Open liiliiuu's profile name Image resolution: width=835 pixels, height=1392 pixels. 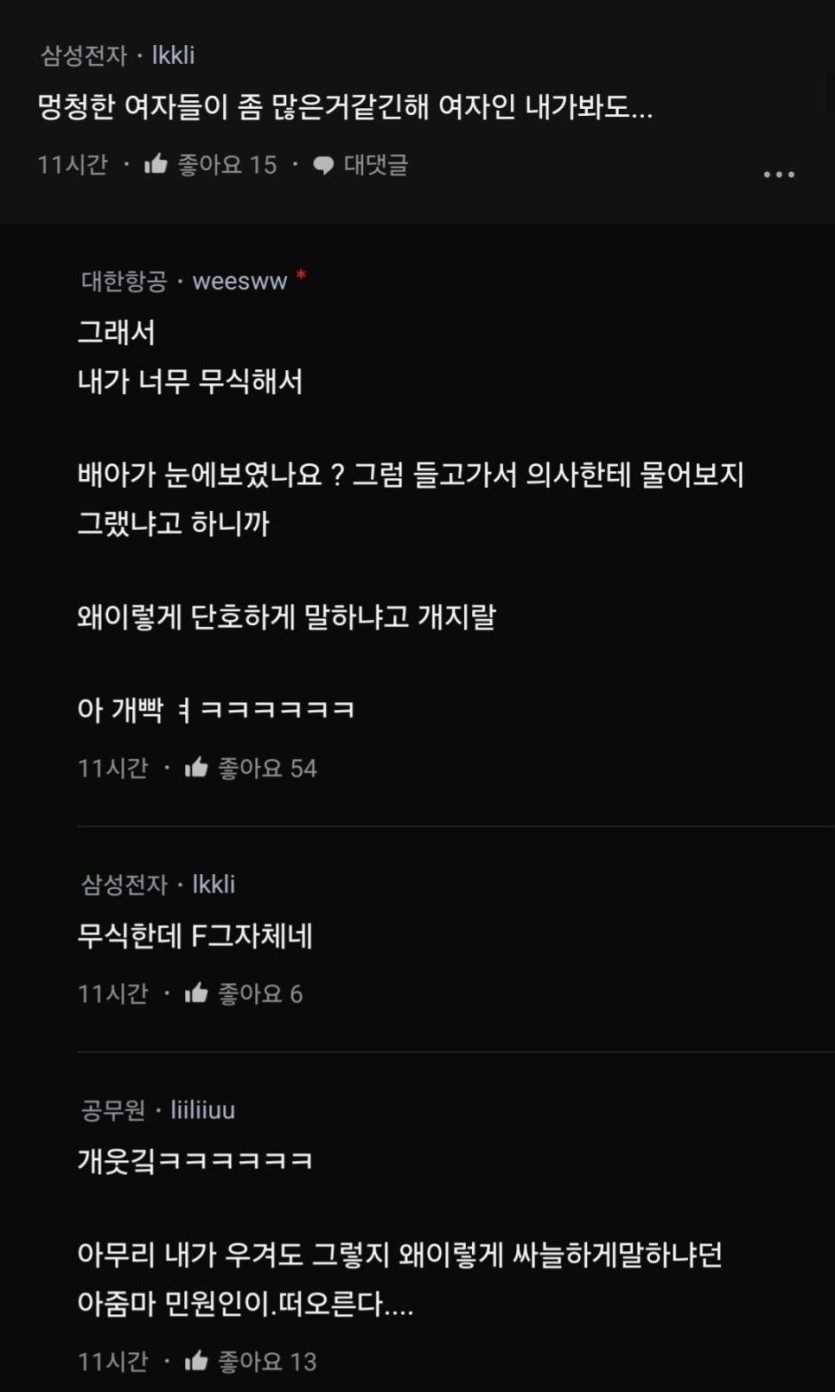click(203, 1109)
